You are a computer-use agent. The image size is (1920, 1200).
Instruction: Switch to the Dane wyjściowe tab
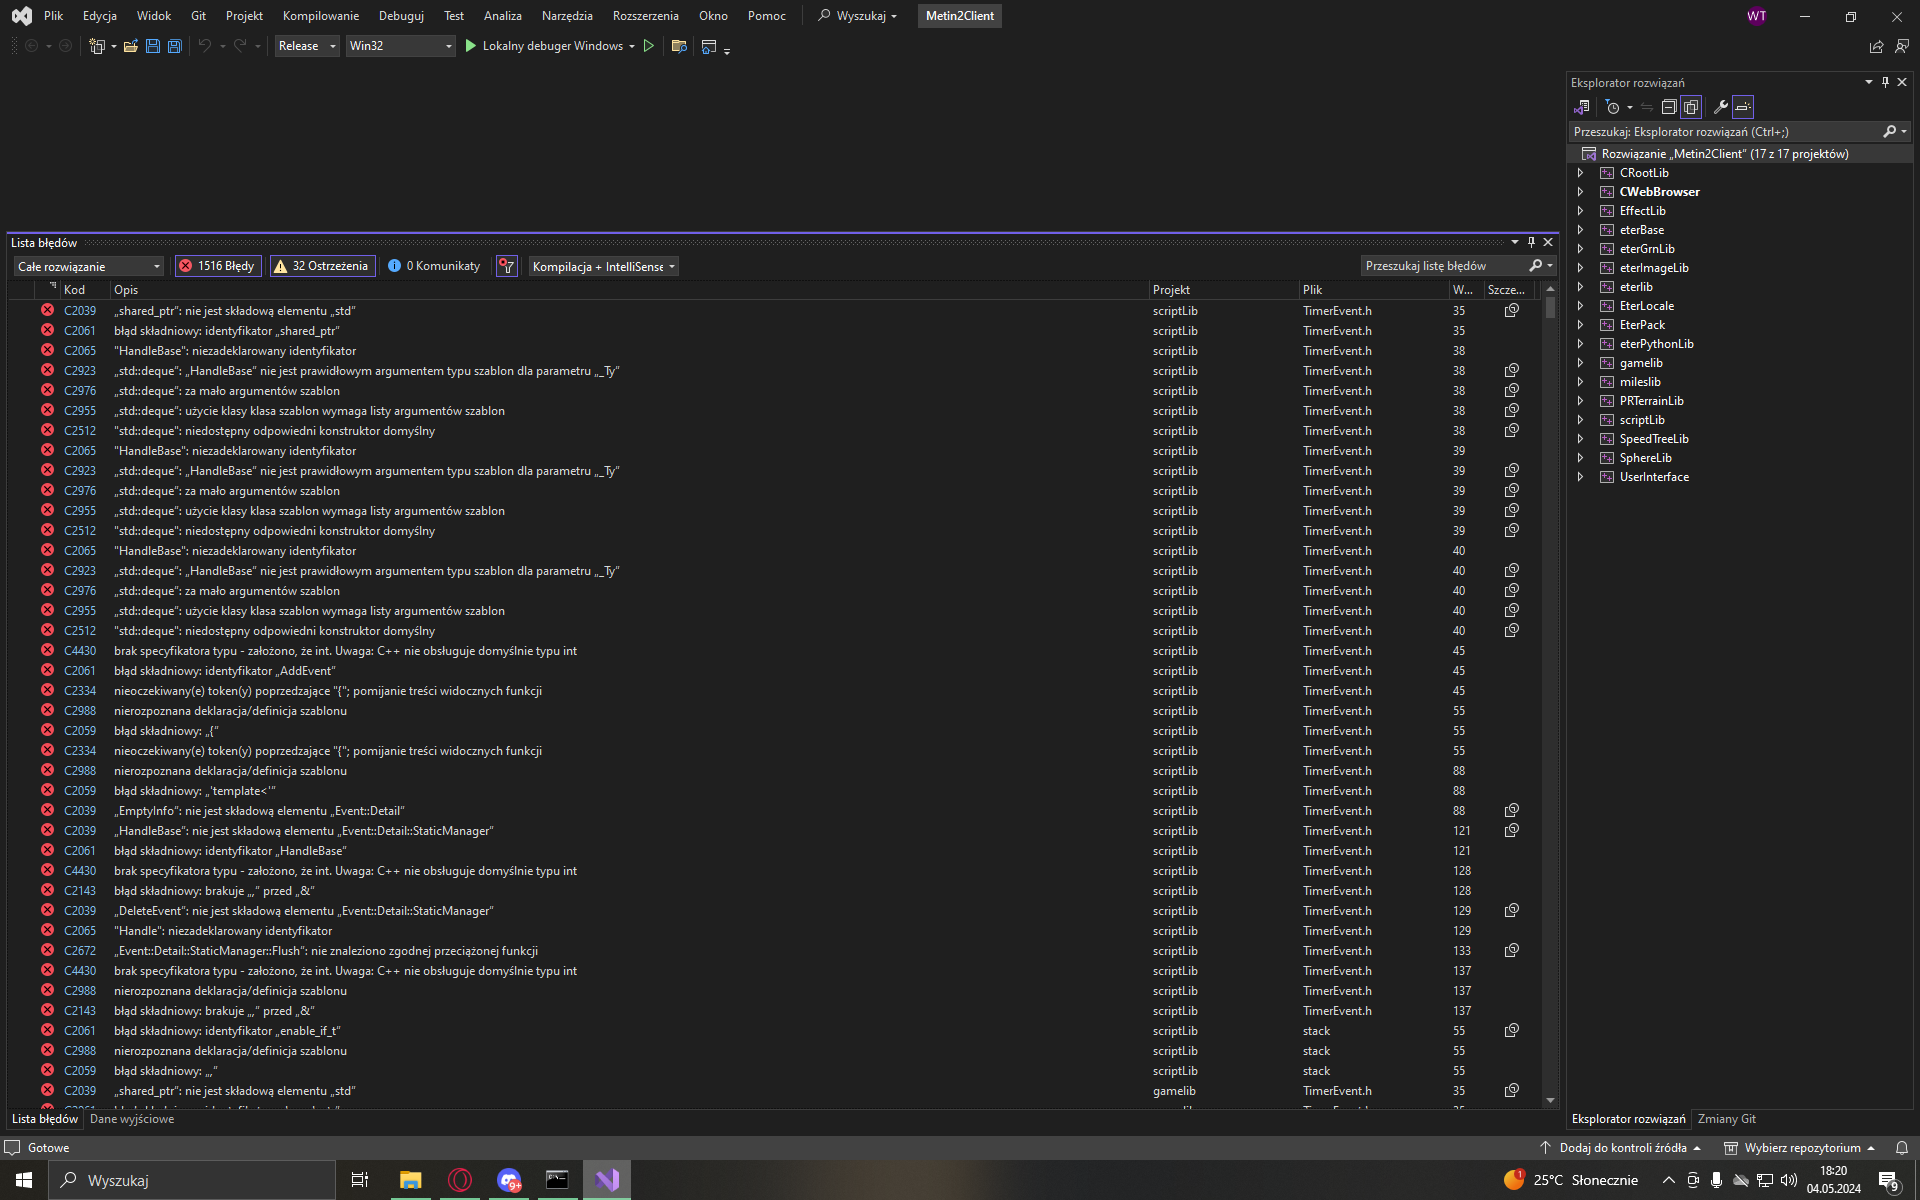[132, 1119]
